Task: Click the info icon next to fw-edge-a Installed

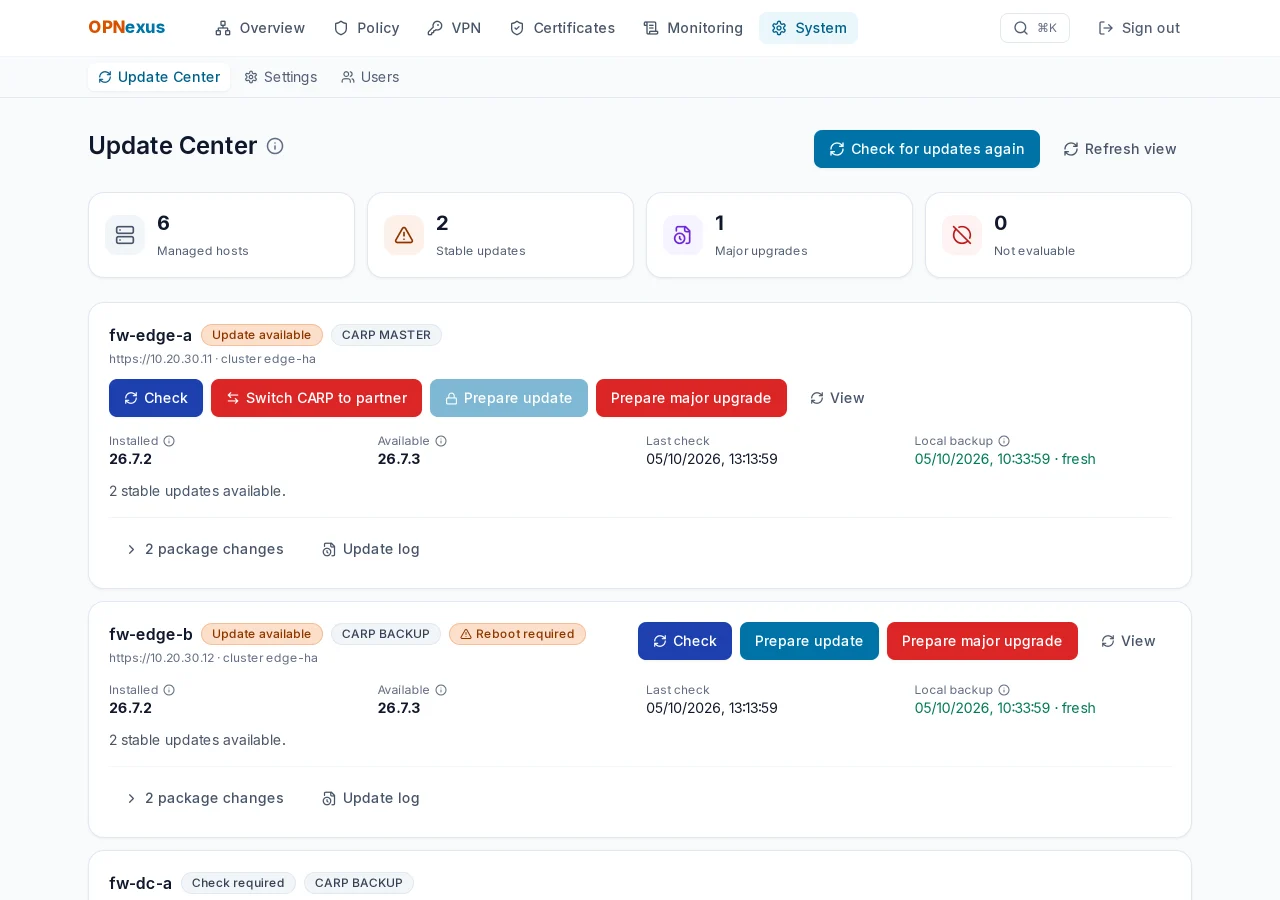Action: click(169, 441)
